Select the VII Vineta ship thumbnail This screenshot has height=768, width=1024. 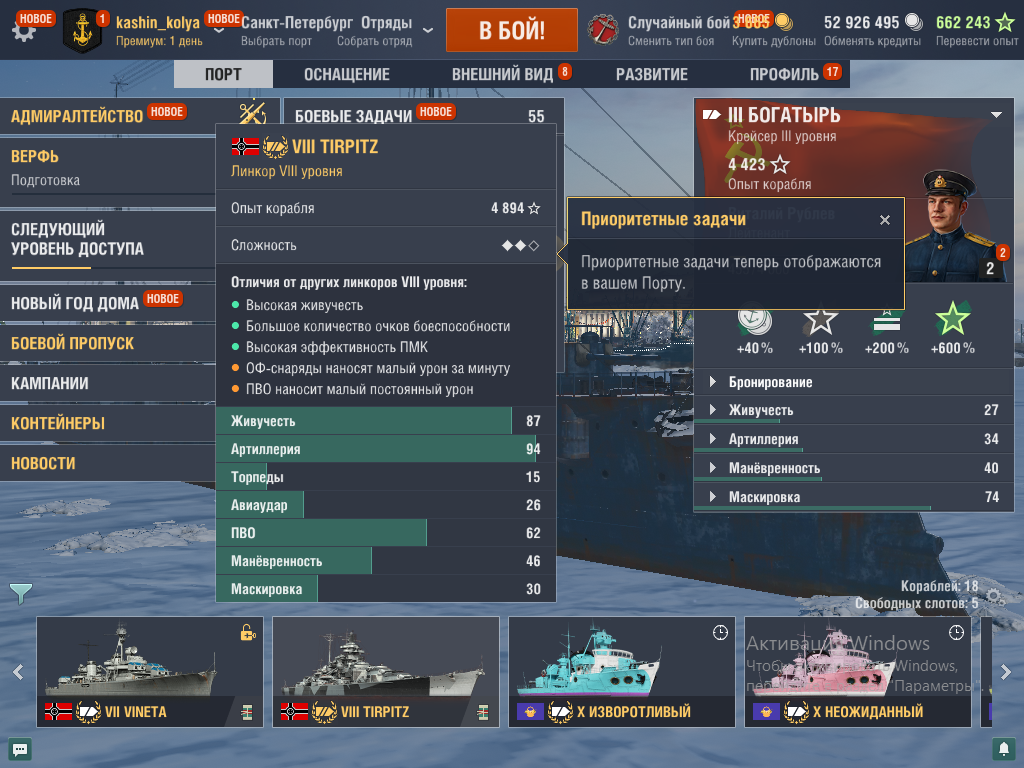point(150,671)
